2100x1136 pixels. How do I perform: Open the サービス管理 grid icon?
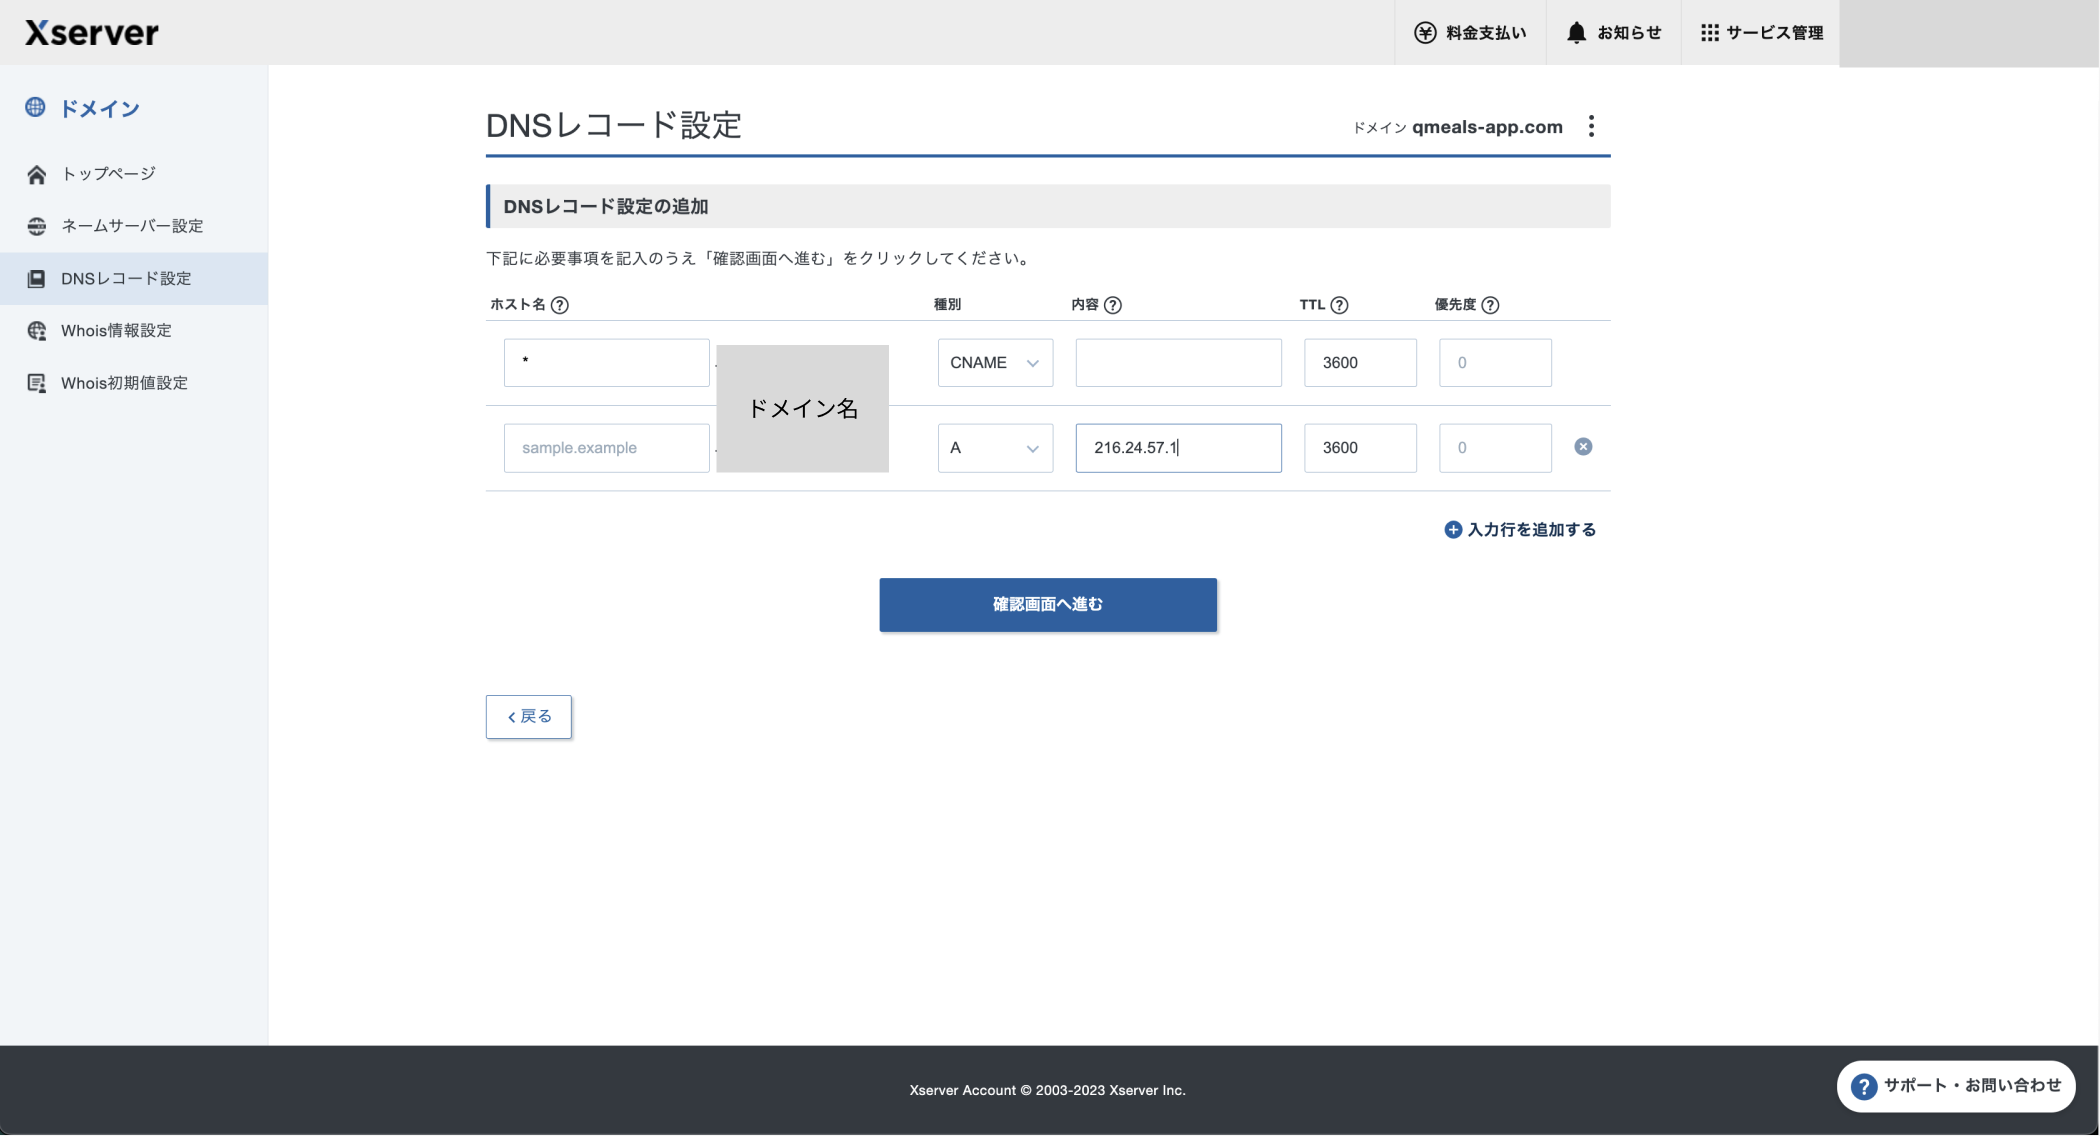[x=1712, y=31]
